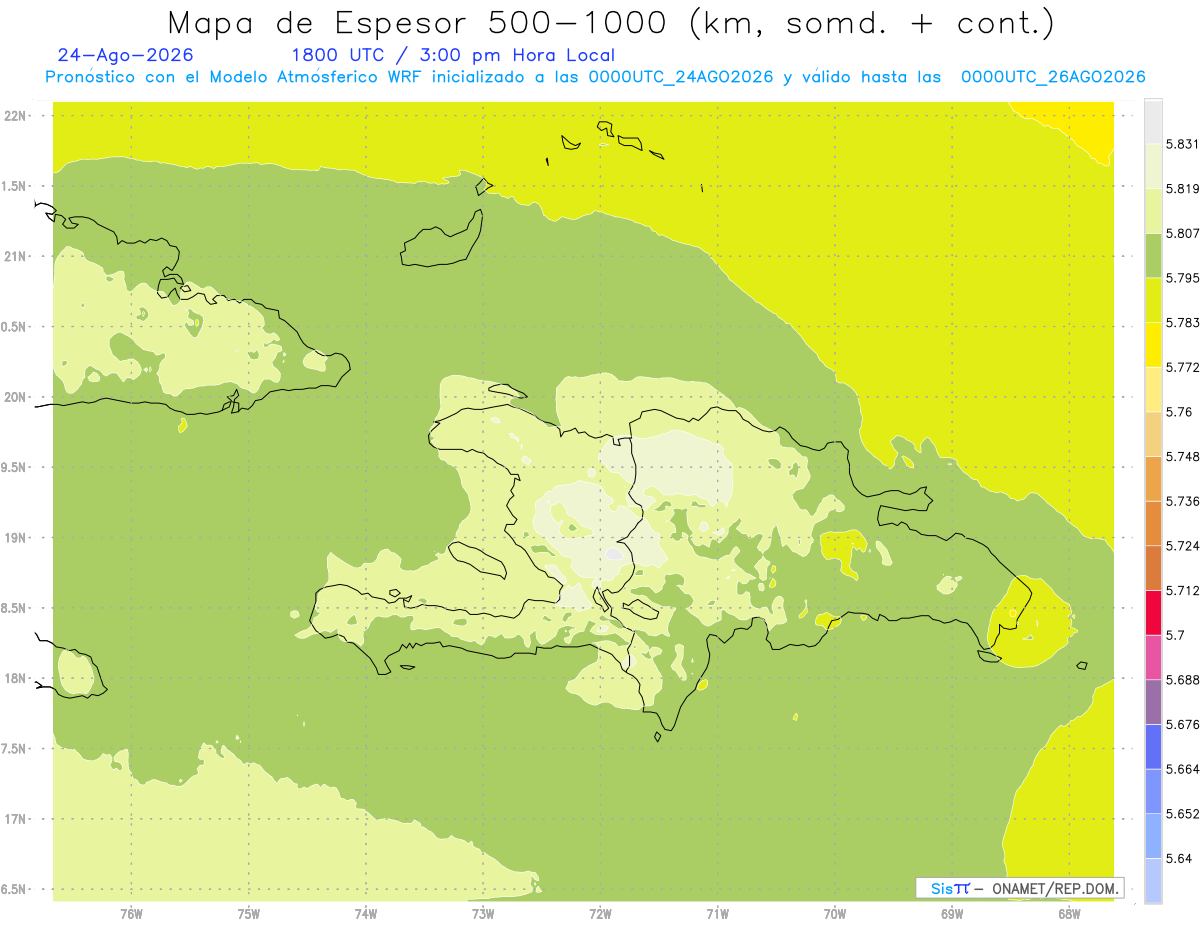Click the 22N latitude label

15,116
